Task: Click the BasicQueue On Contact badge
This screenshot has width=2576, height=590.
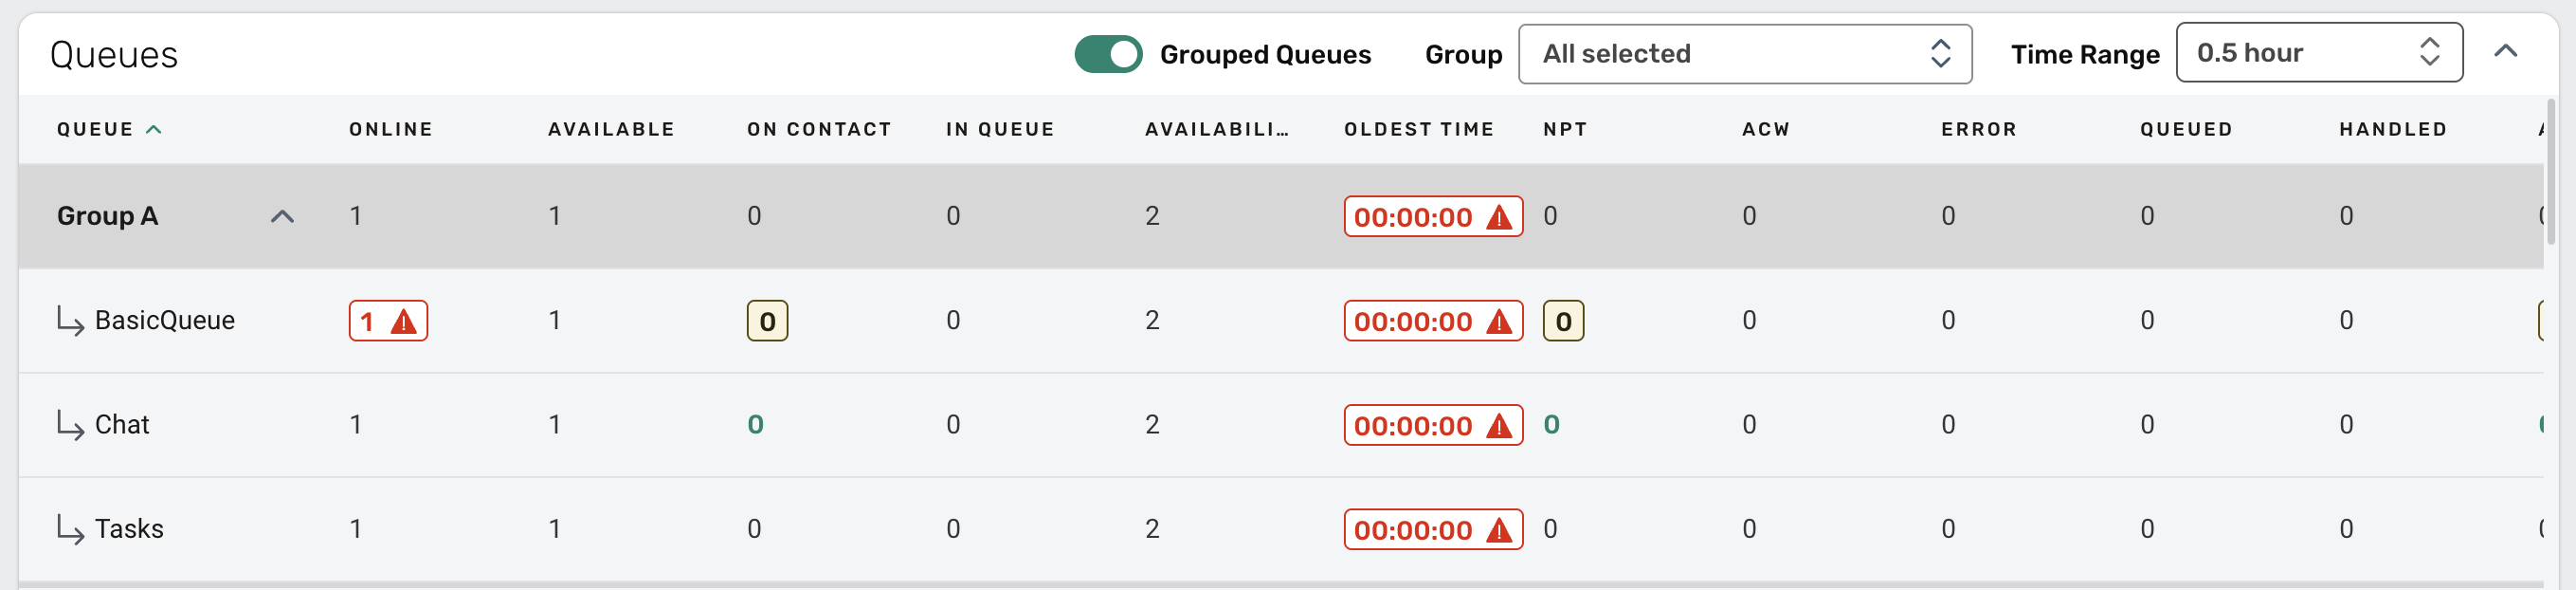Action: pyautogui.click(x=767, y=321)
